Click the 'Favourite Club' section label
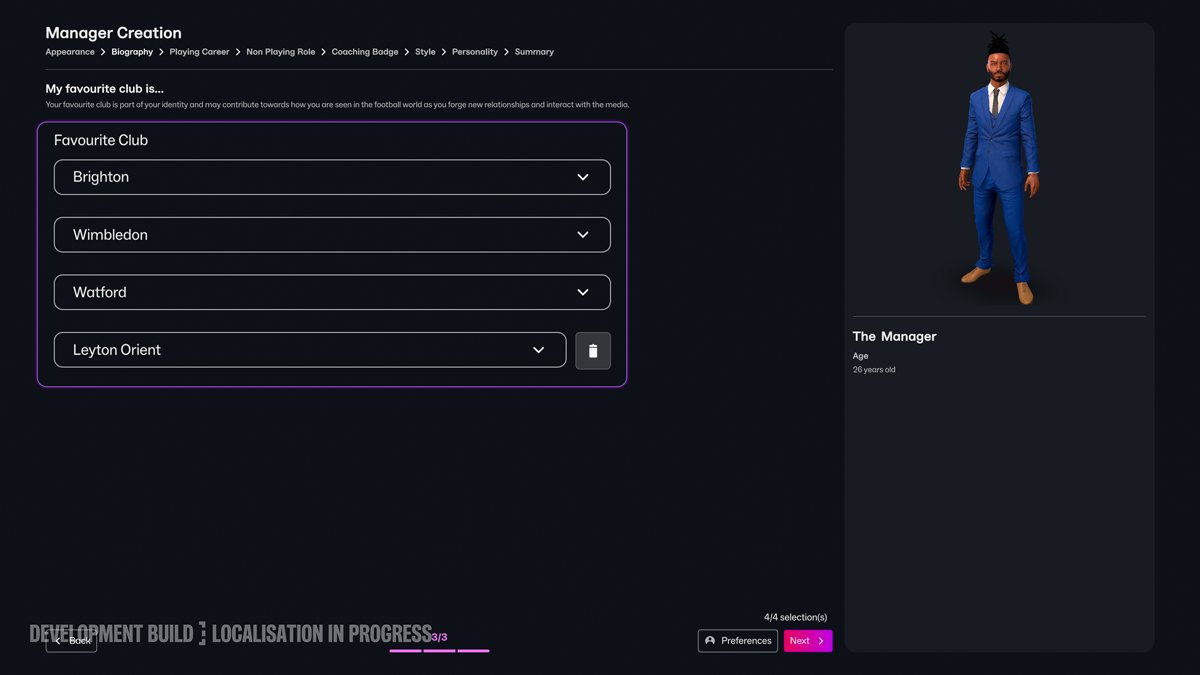This screenshot has width=1200, height=675. pyautogui.click(x=101, y=141)
